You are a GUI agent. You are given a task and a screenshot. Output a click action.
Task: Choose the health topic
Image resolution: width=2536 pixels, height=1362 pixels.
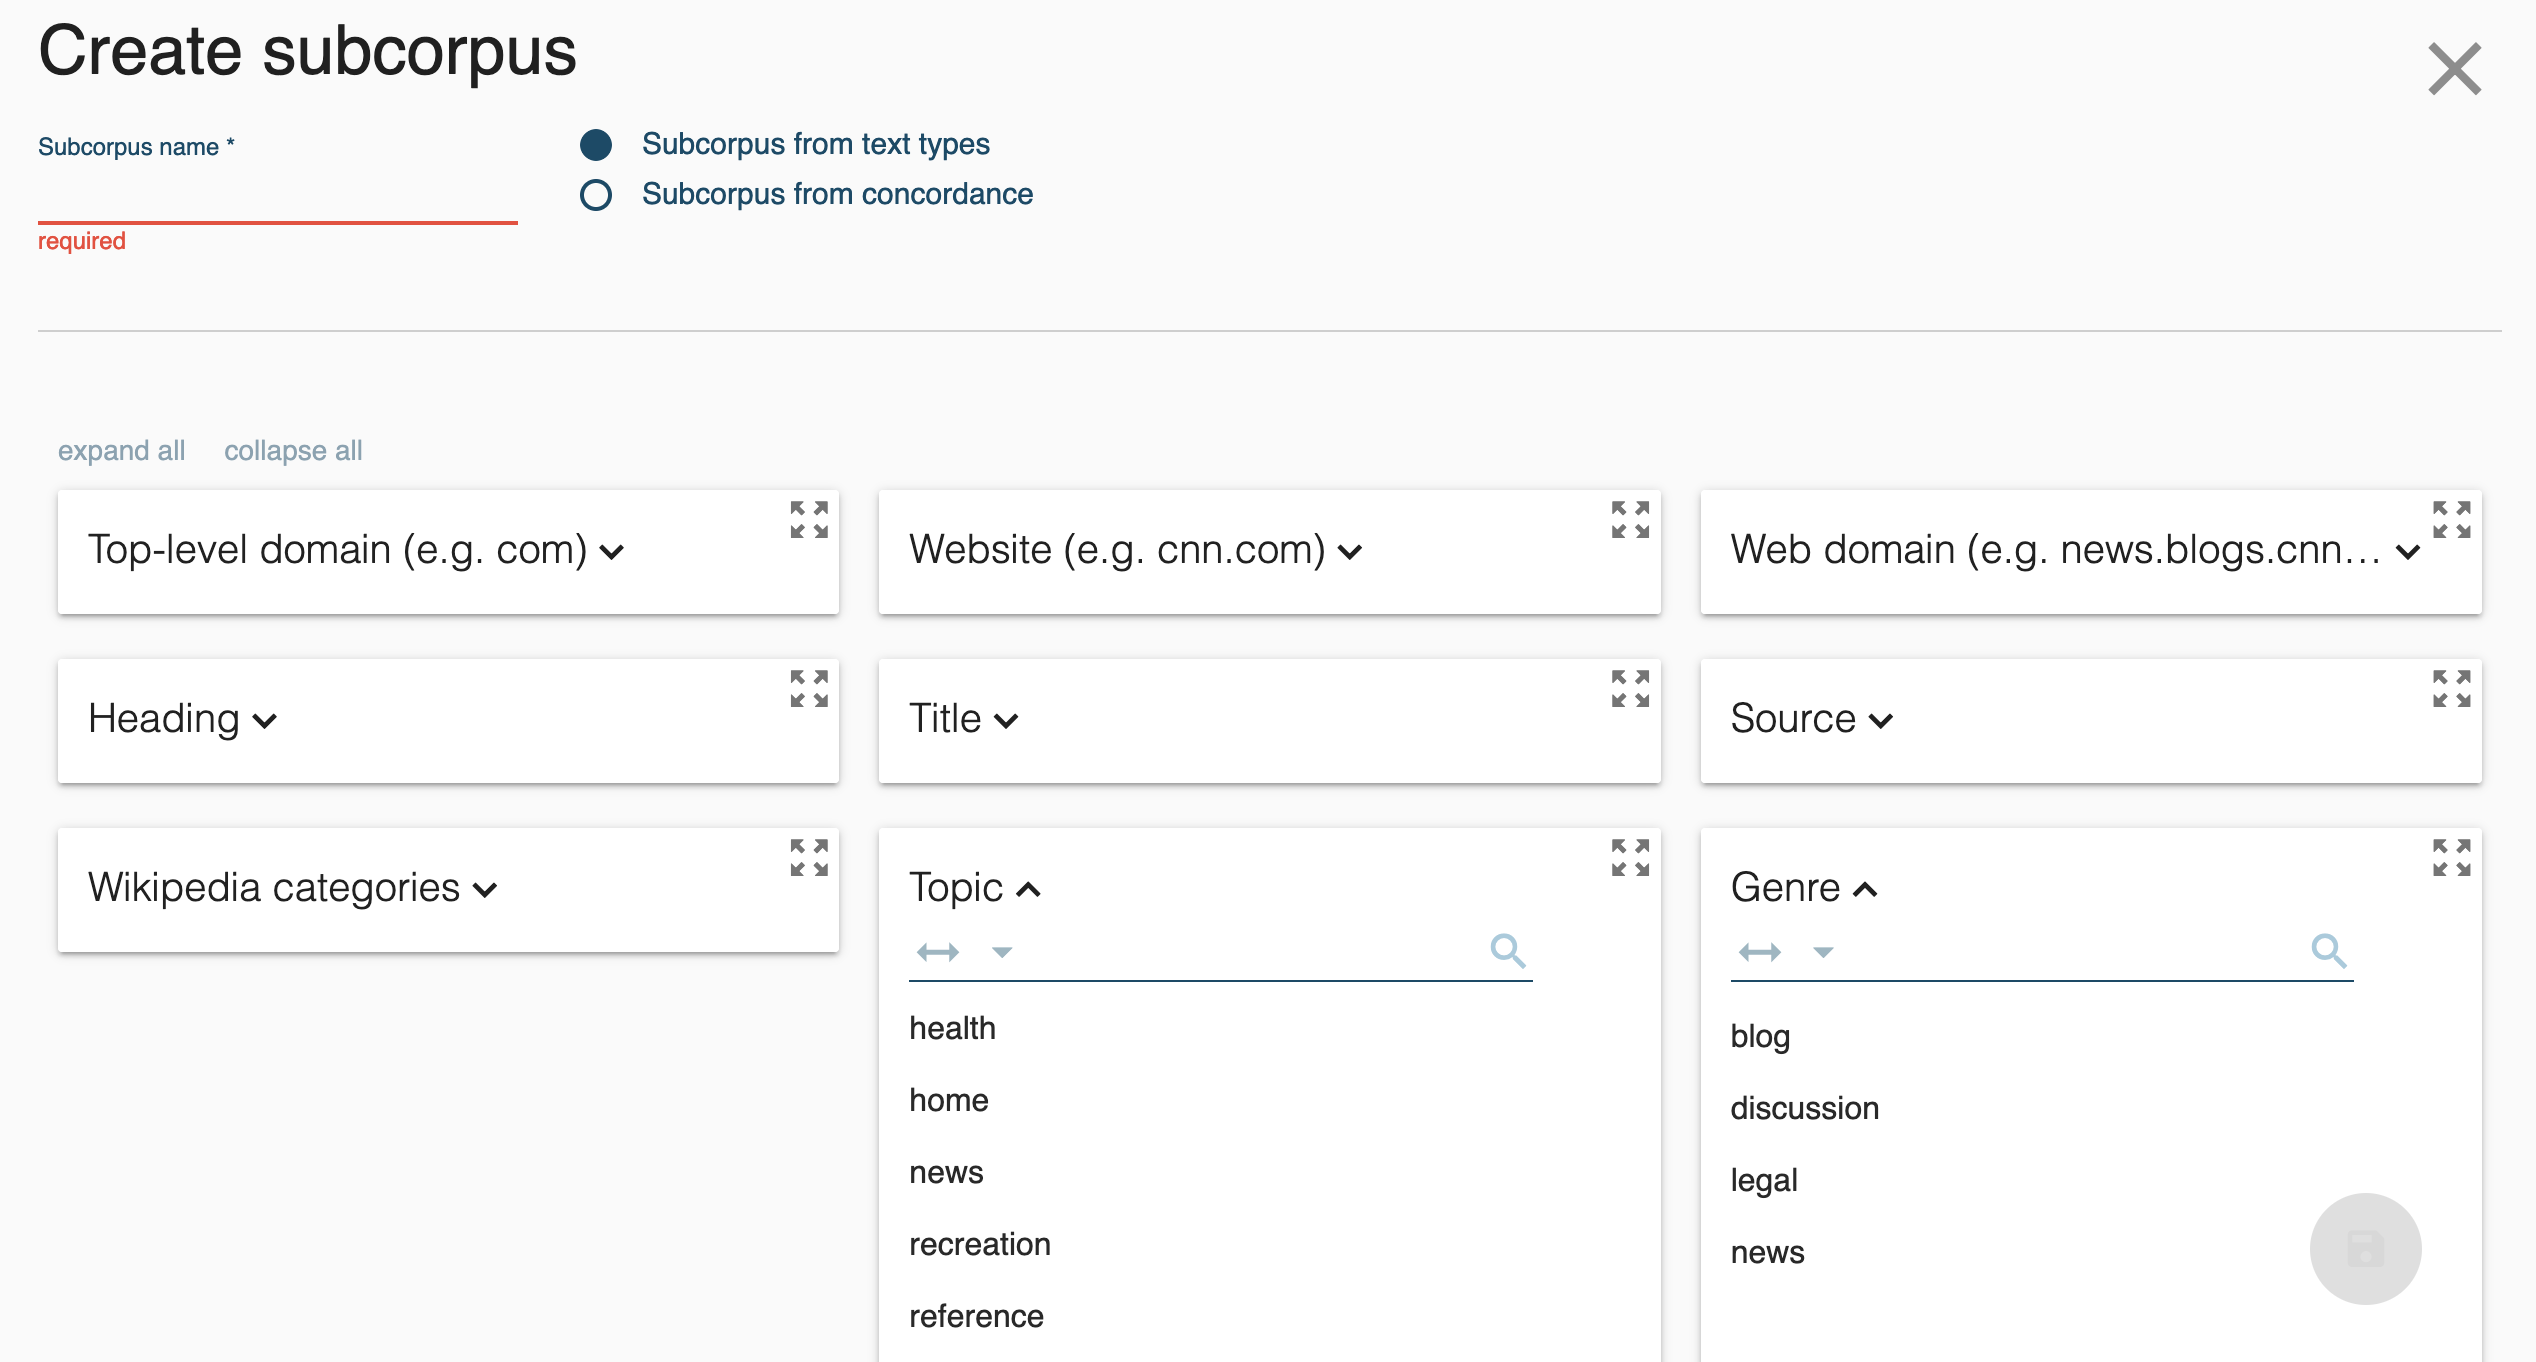(x=952, y=1028)
